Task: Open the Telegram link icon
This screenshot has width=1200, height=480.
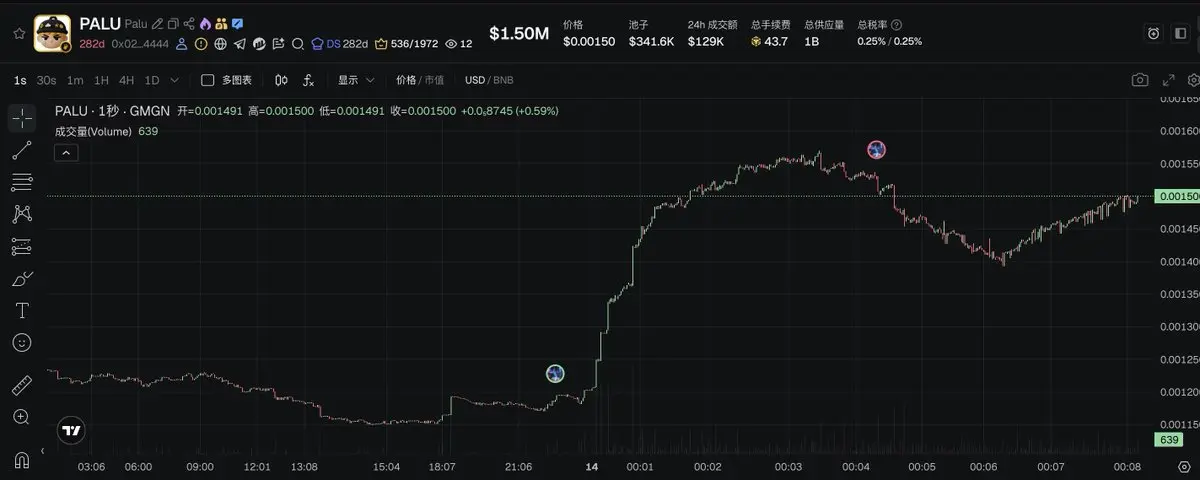Action: [x=239, y=44]
